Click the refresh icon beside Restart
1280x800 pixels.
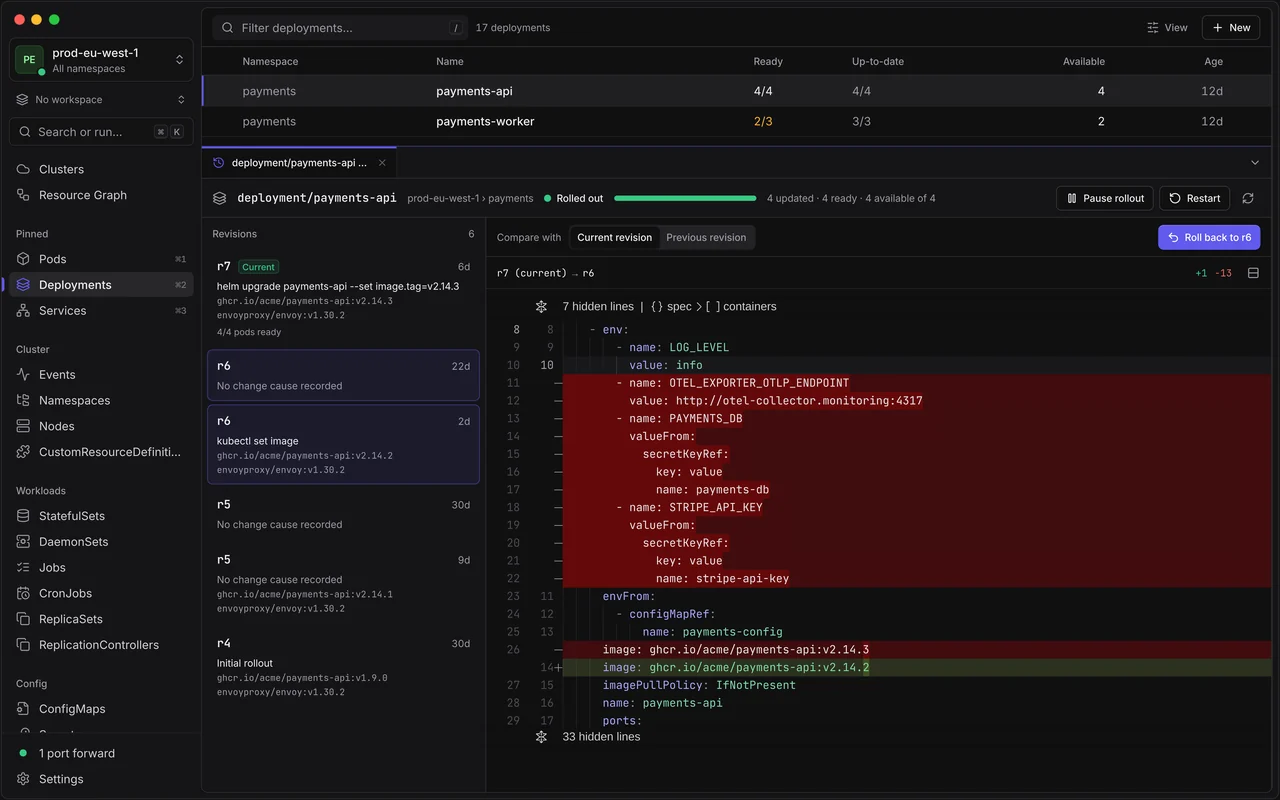1248,198
